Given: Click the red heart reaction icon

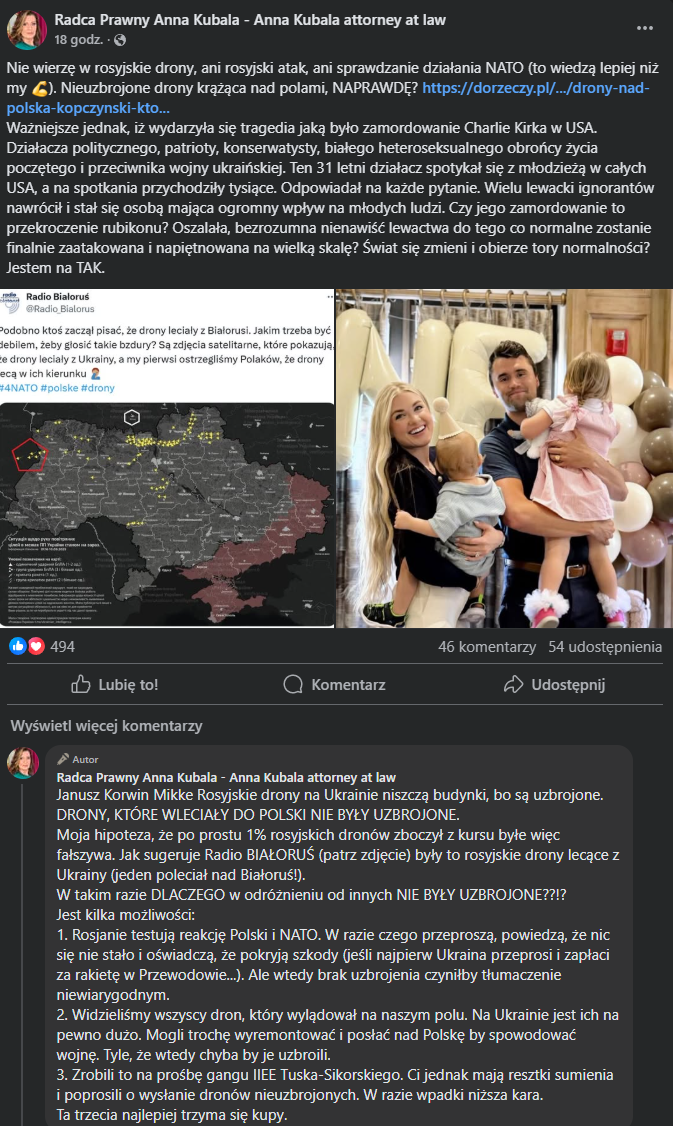Looking at the screenshot, I should [x=36, y=646].
